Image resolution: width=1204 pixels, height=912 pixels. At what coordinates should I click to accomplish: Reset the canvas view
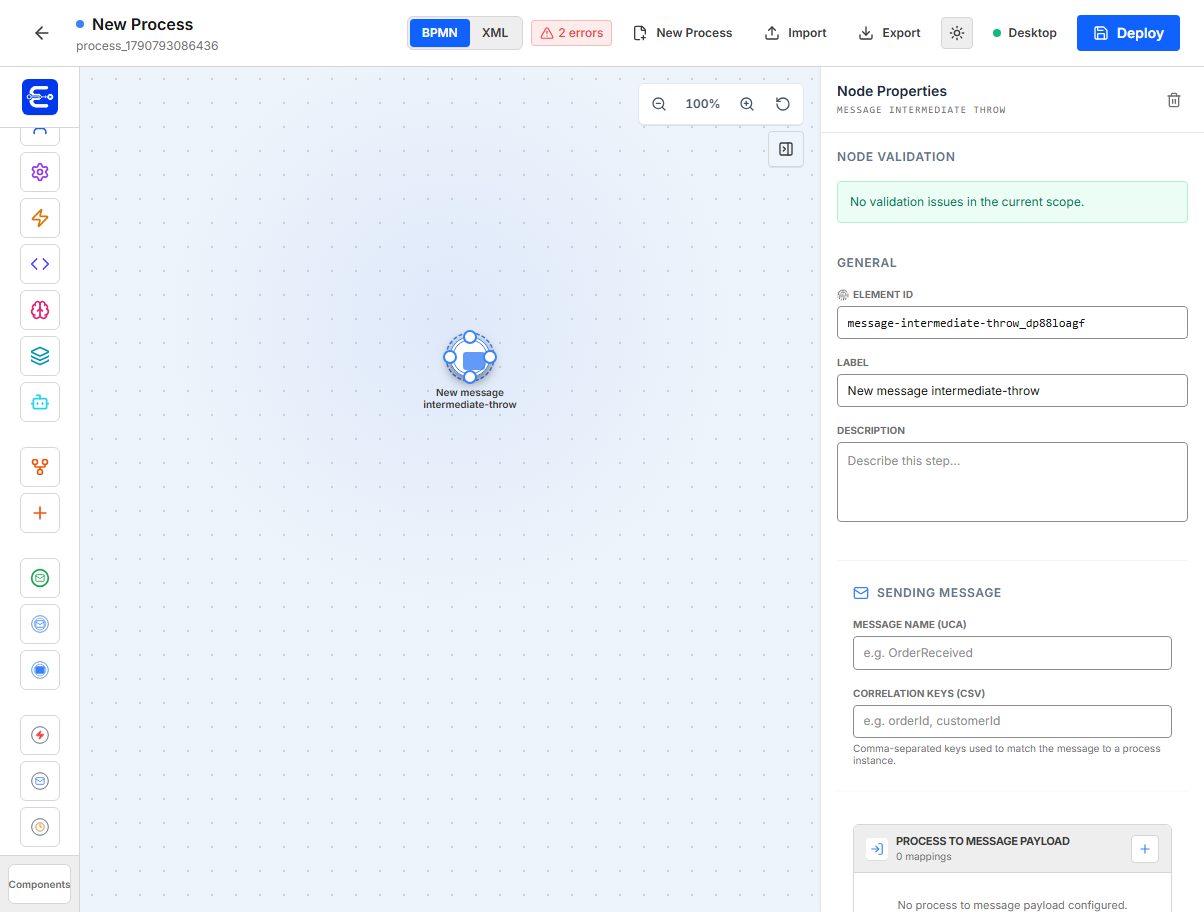tap(783, 104)
